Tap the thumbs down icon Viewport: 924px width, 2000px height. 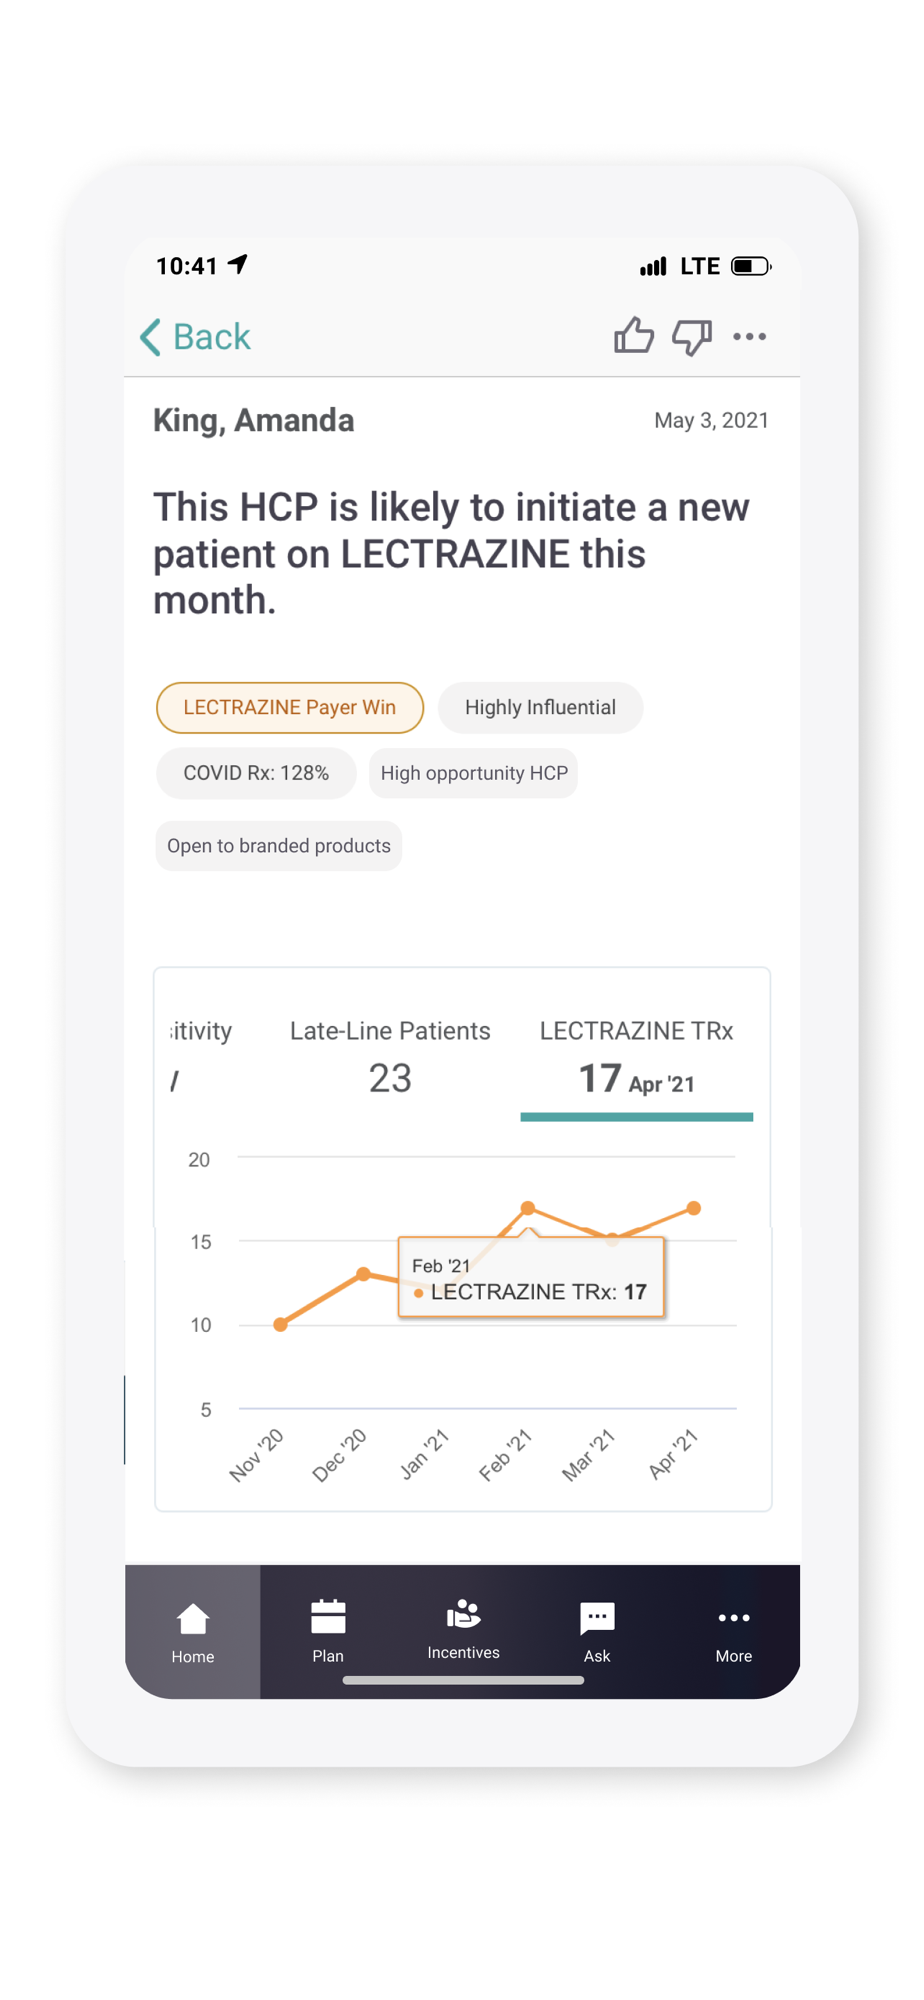point(691,337)
